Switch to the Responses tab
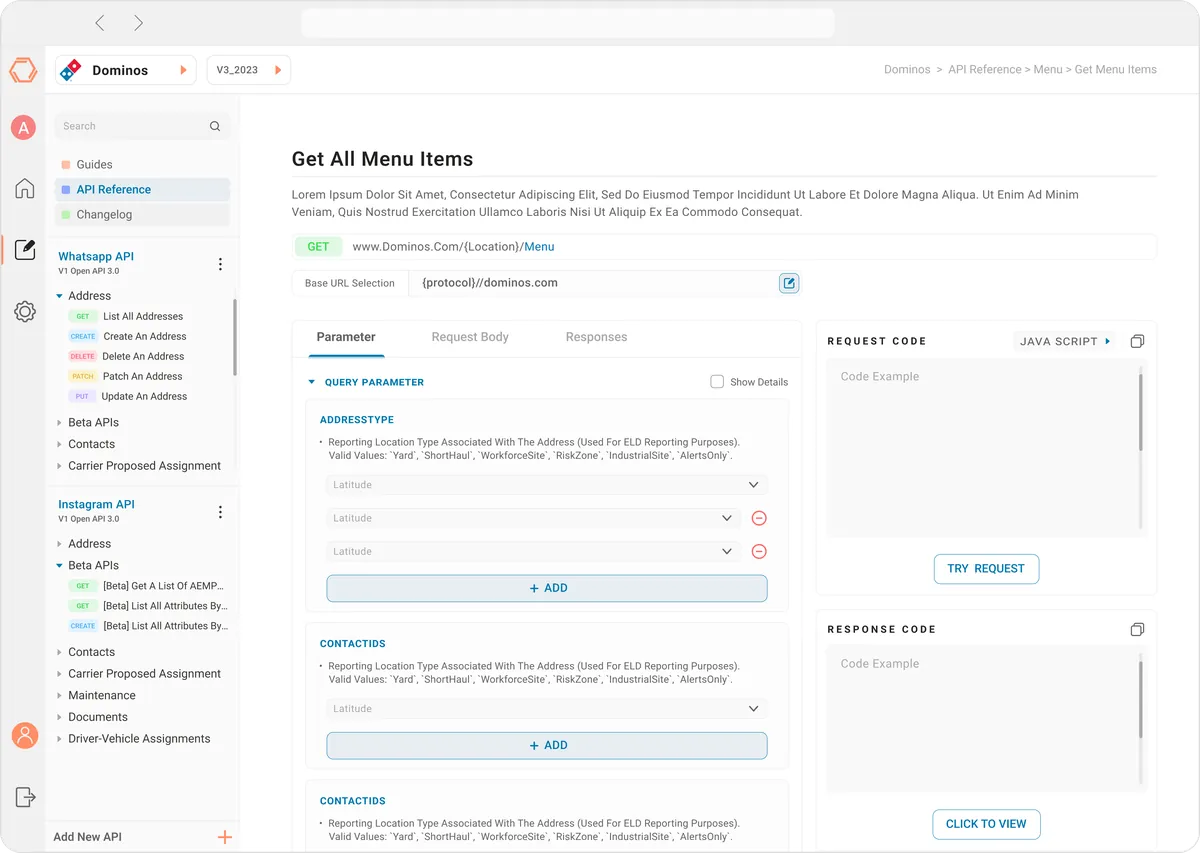This screenshot has width=1200, height=853. (596, 337)
